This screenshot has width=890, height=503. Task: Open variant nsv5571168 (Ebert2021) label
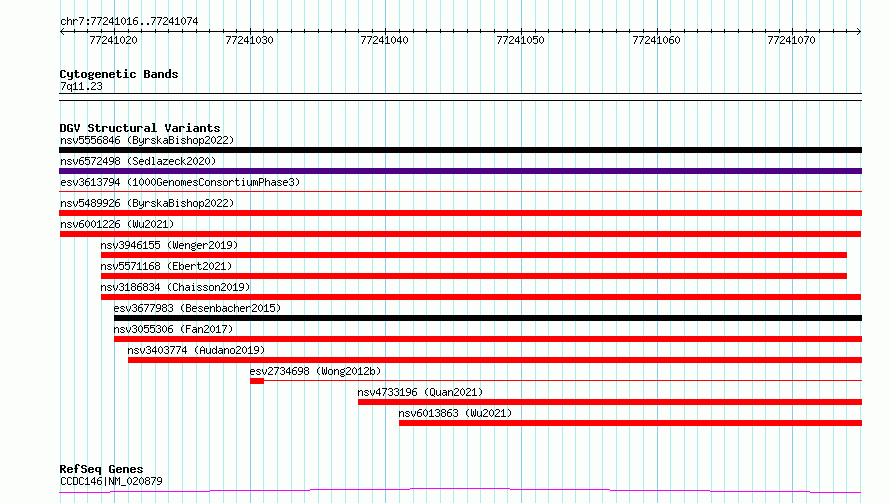(166, 266)
